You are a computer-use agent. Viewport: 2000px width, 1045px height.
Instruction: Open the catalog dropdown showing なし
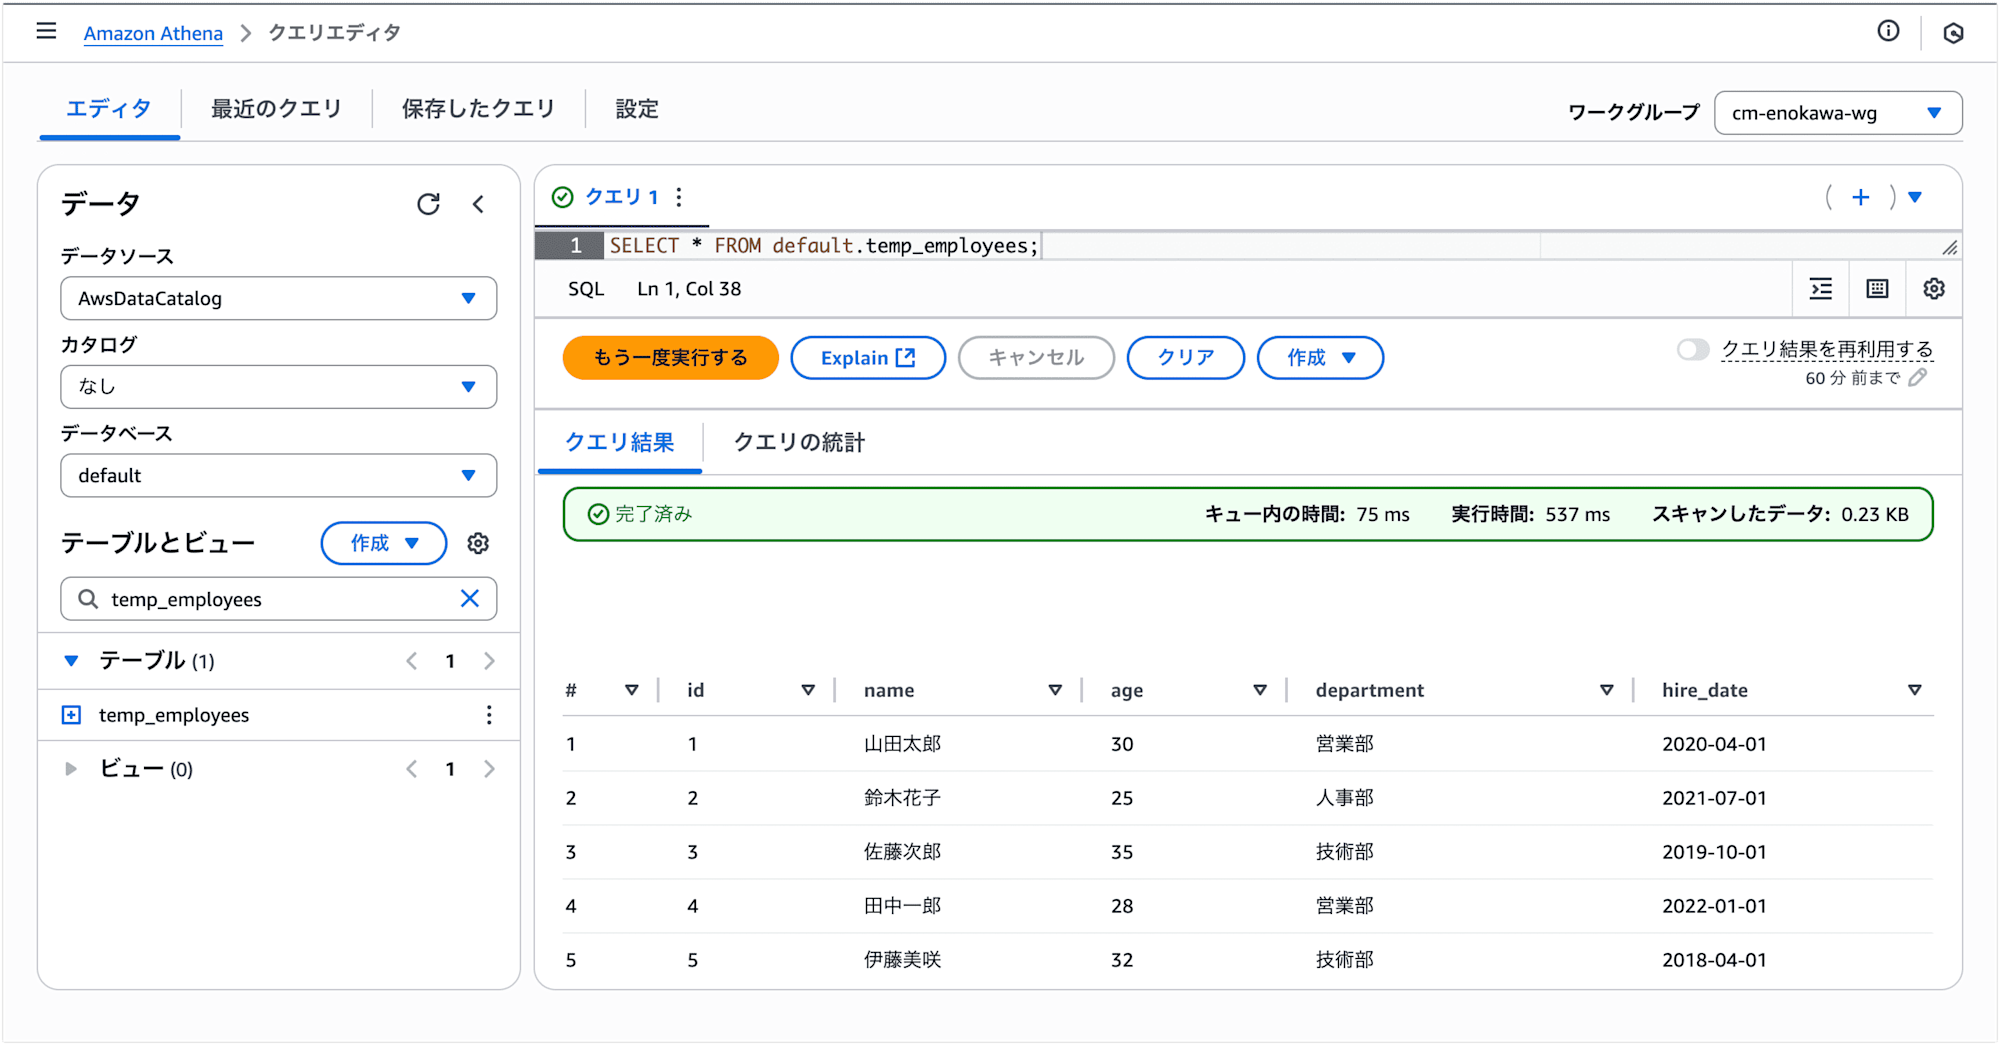279,387
